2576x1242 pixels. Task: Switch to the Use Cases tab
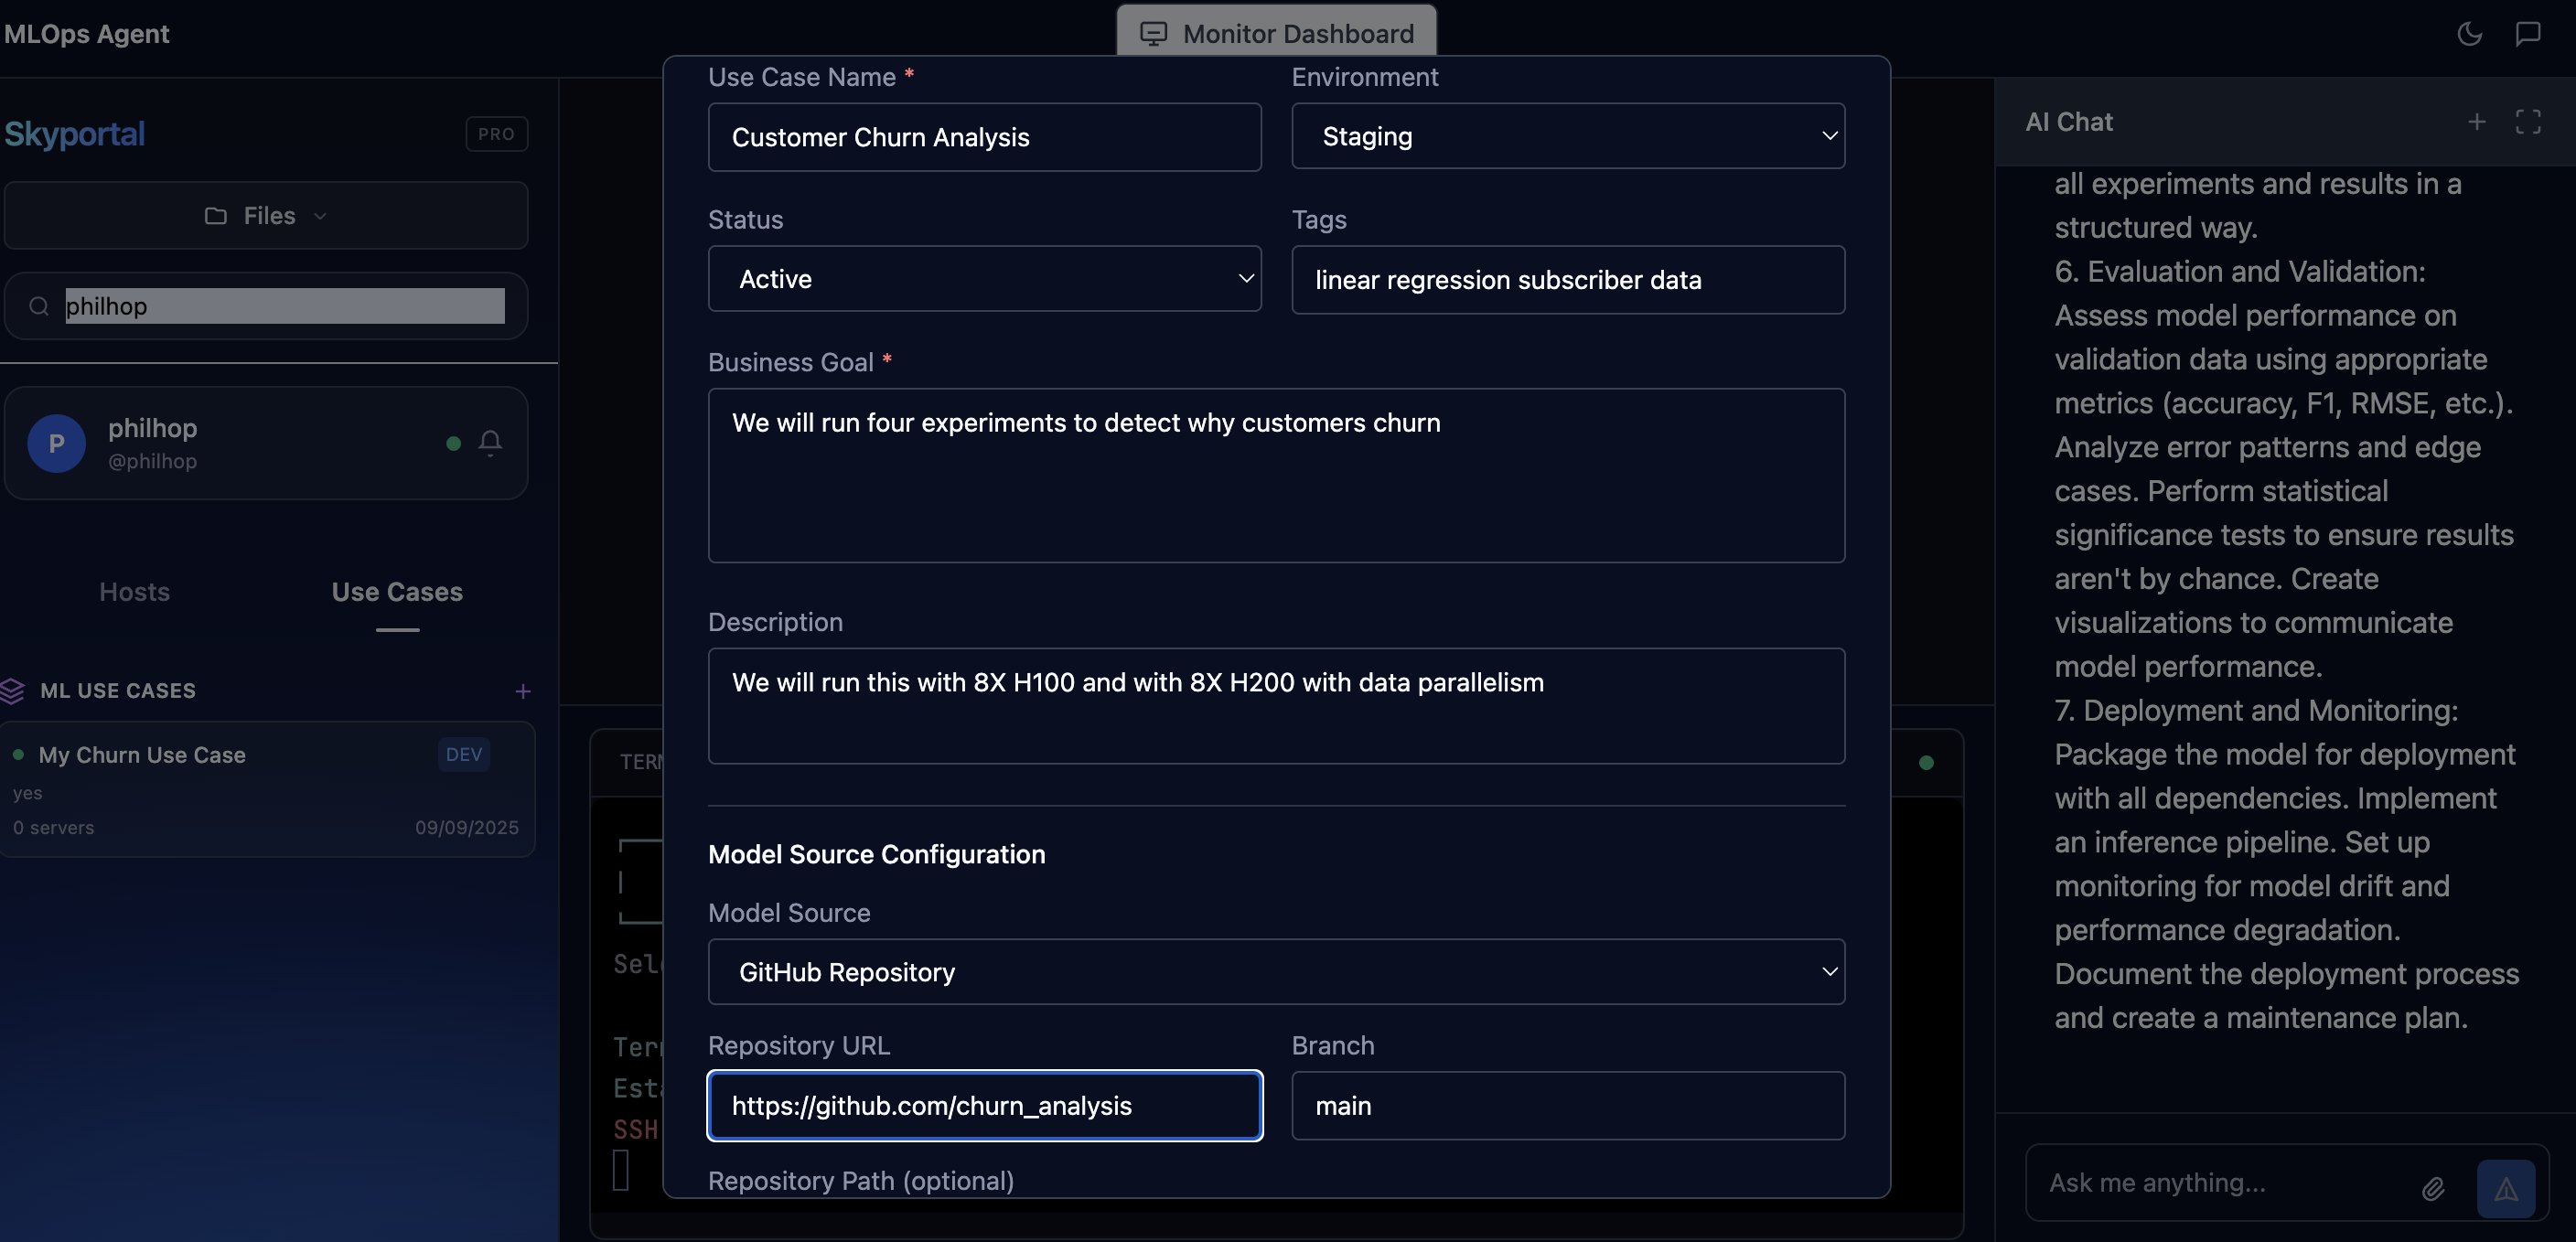[397, 592]
